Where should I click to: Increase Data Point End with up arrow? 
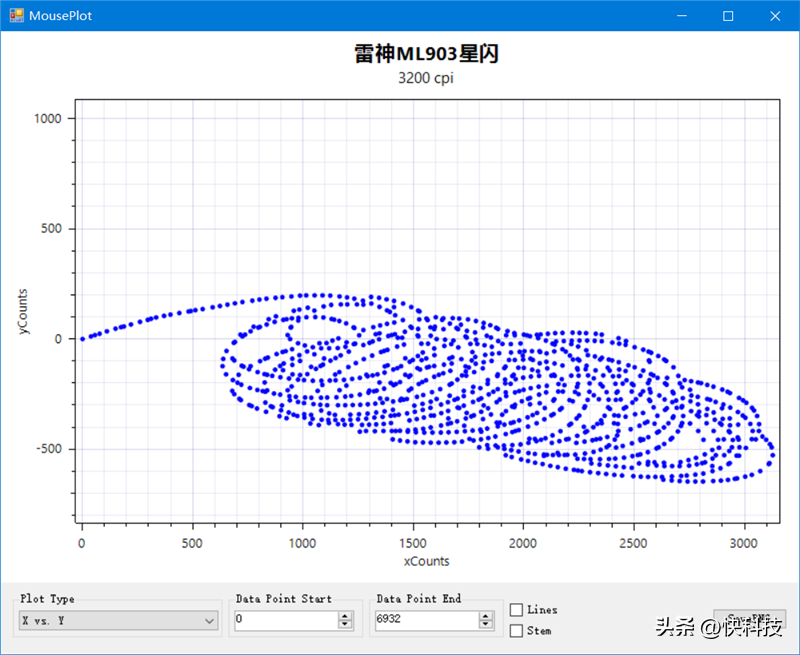pos(486,616)
